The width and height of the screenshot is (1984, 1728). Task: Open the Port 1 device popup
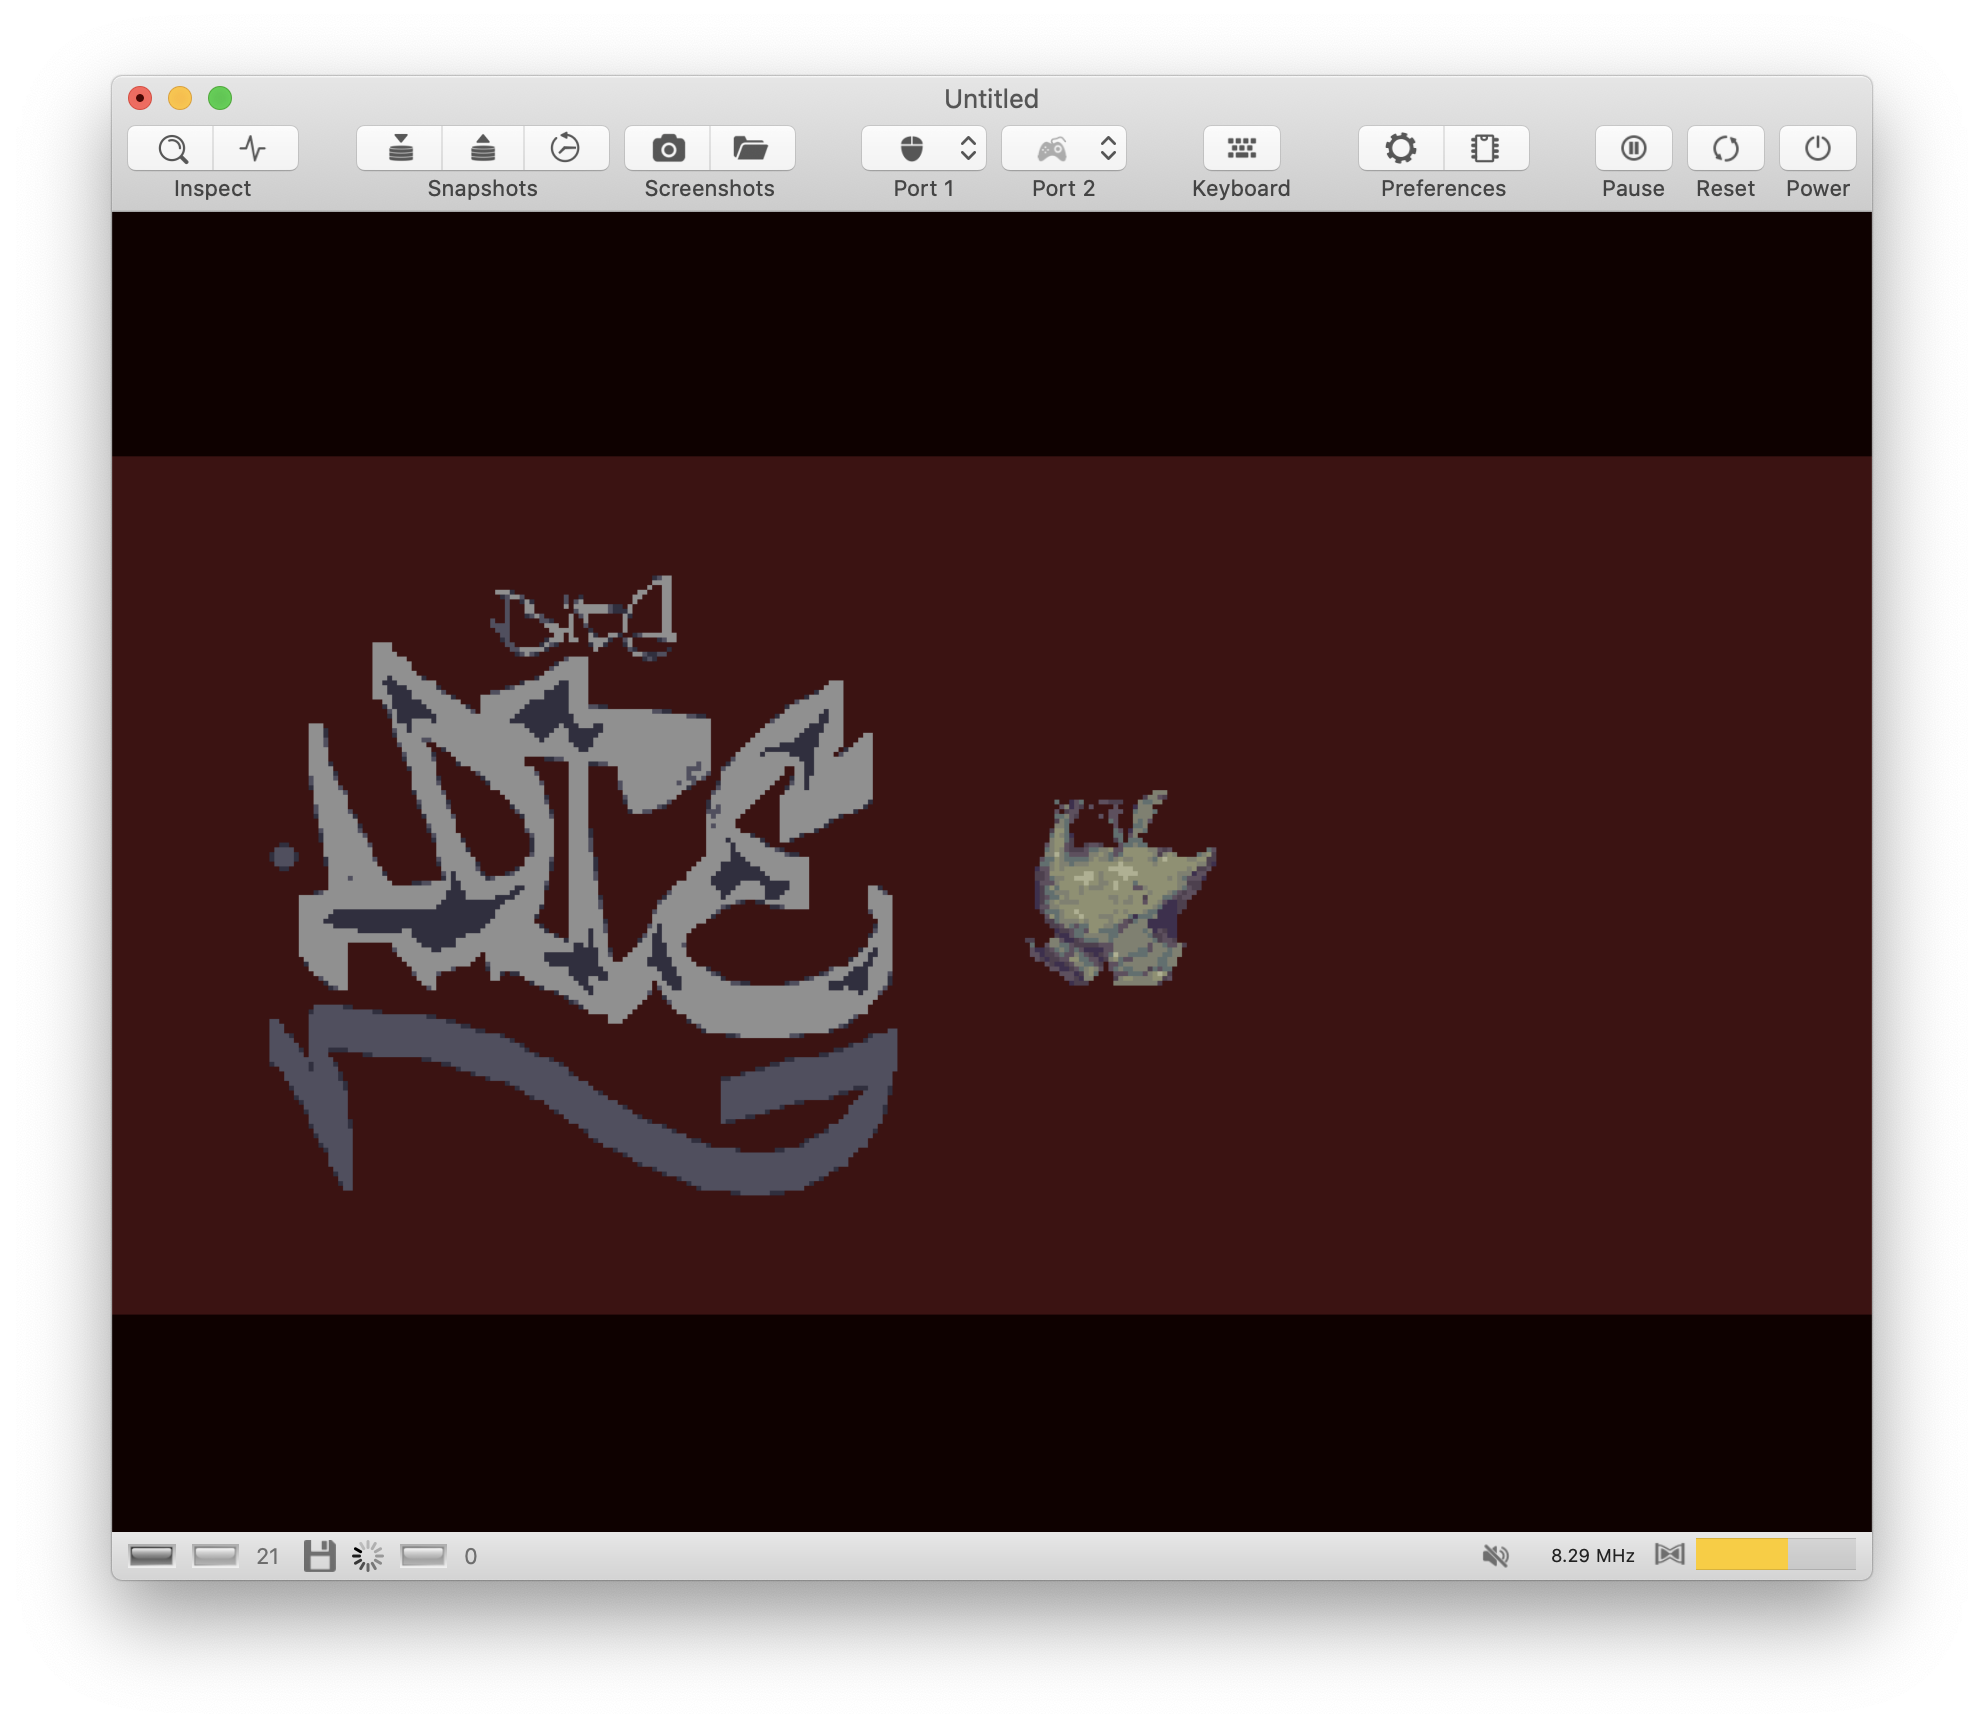pyautogui.click(x=924, y=148)
